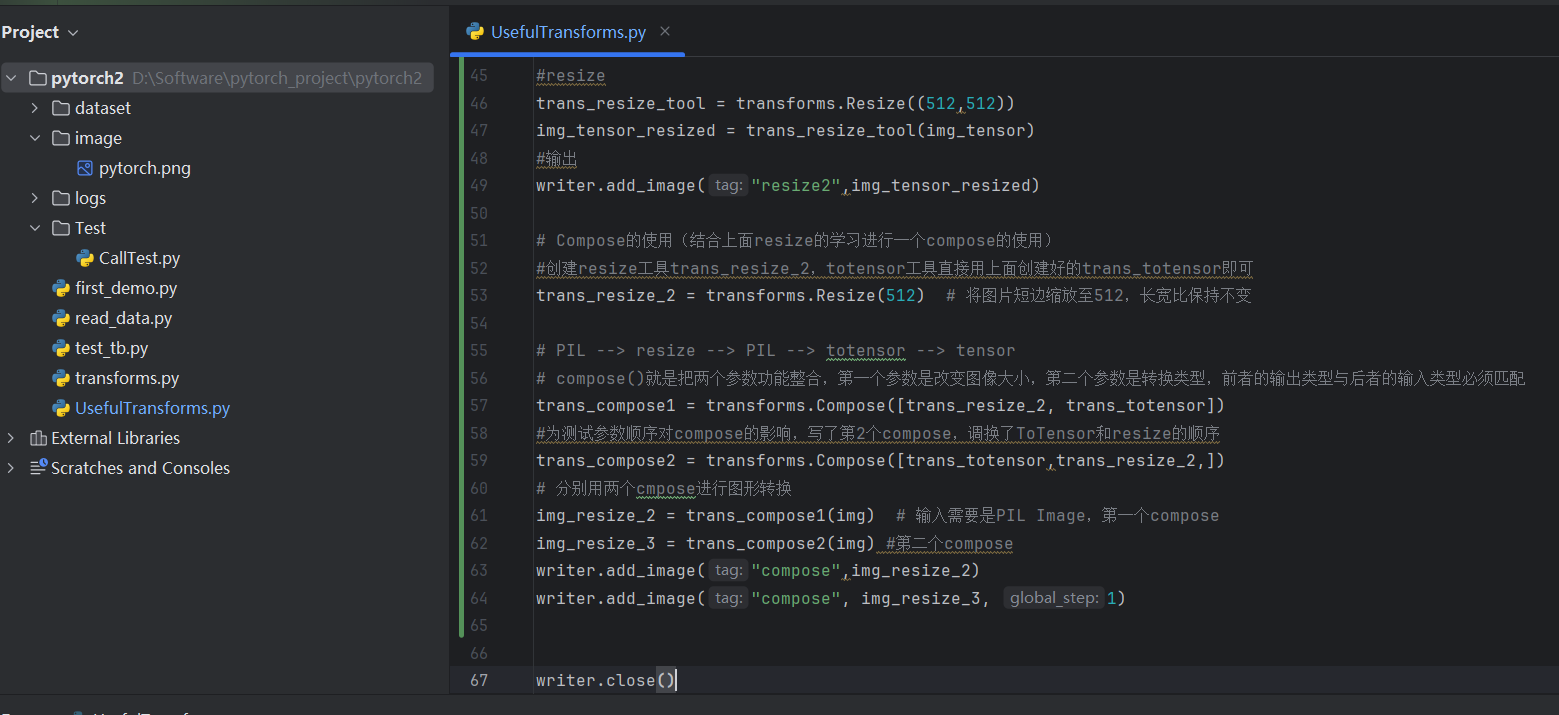Click the Python icon next to transforms.py
The height and width of the screenshot is (715, 1559).
click(x=60, y=378)
